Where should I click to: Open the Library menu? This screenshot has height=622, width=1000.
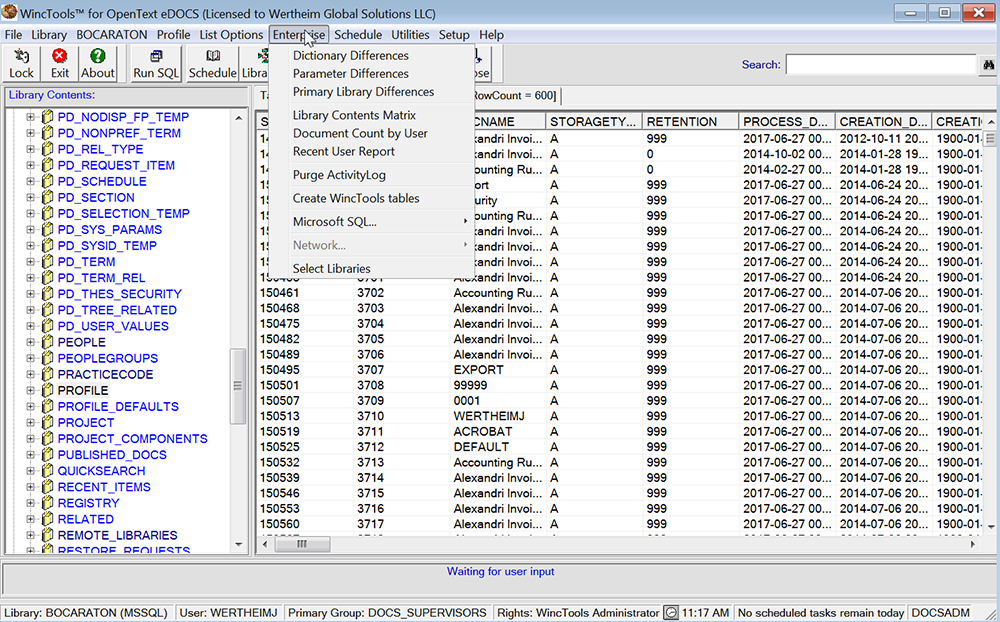point(49,34)
